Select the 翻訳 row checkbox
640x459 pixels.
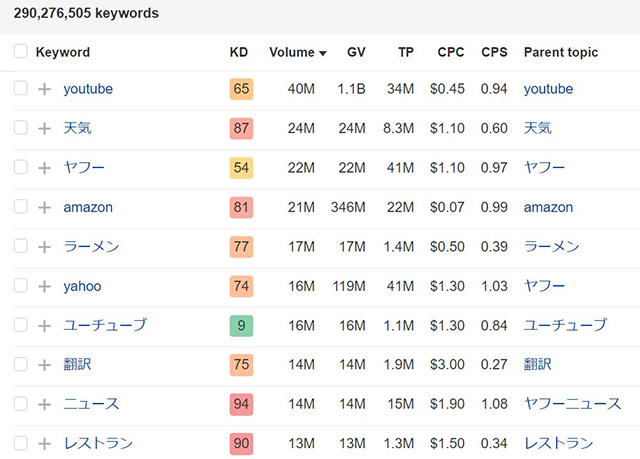pos(21,364)
